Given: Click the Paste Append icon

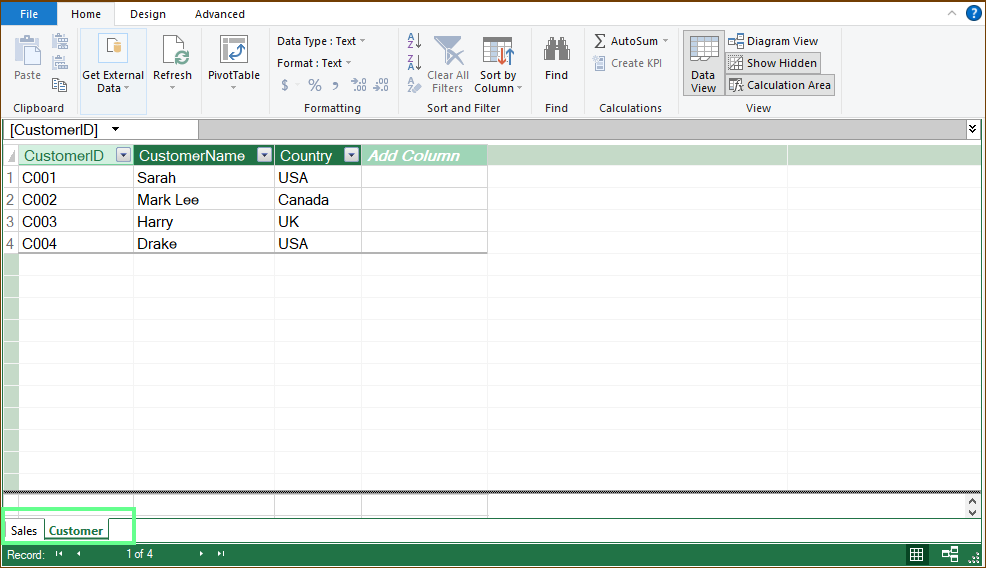Looking at the screenshot, I should click(60, 42).
